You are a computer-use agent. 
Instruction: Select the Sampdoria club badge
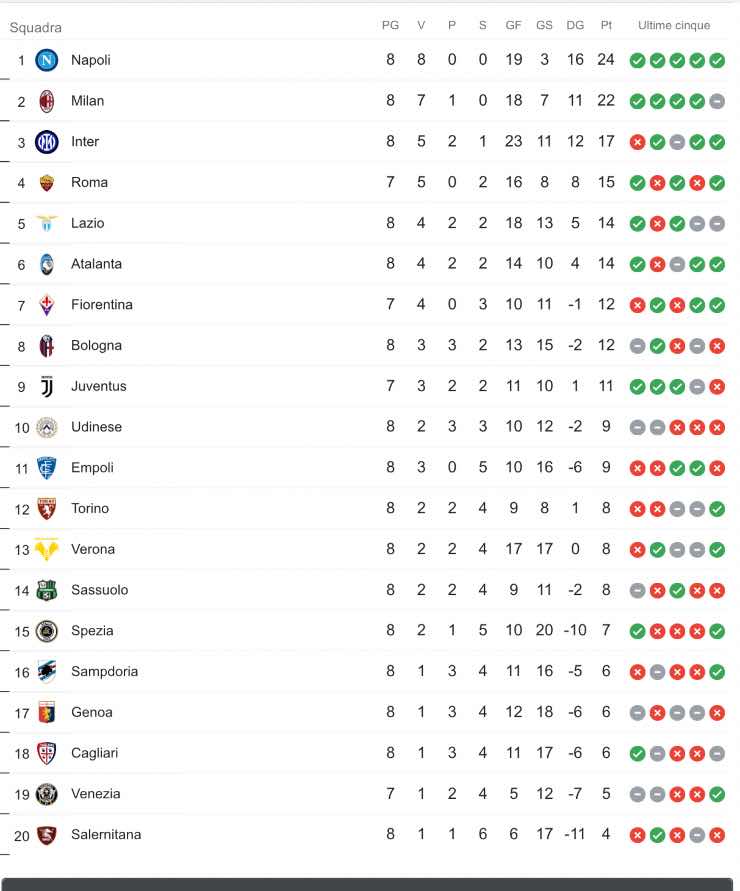[47, 672]
